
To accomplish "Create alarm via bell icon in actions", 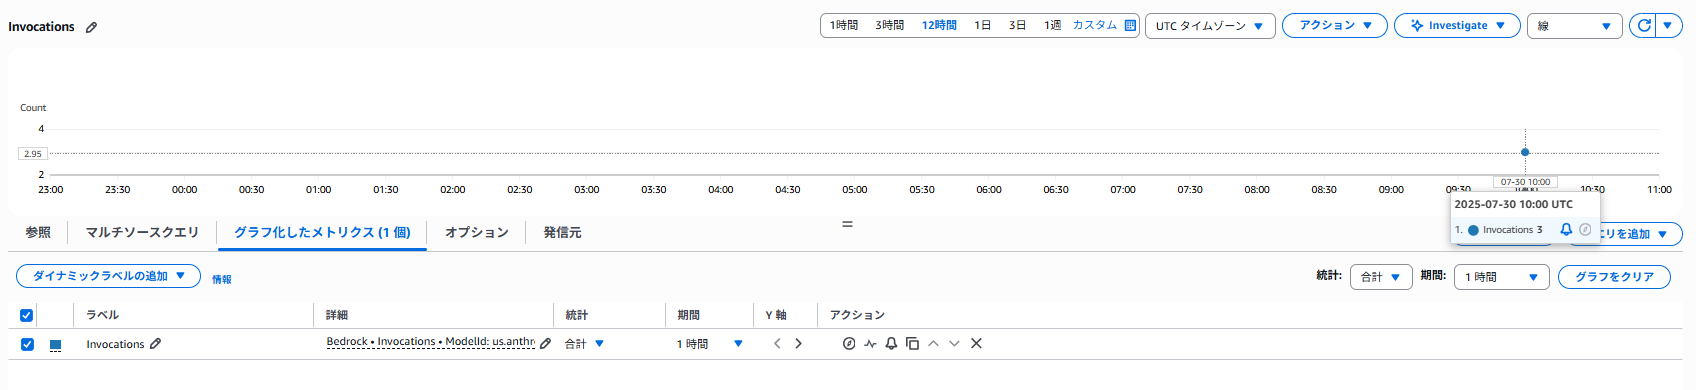I will point(891,343).
